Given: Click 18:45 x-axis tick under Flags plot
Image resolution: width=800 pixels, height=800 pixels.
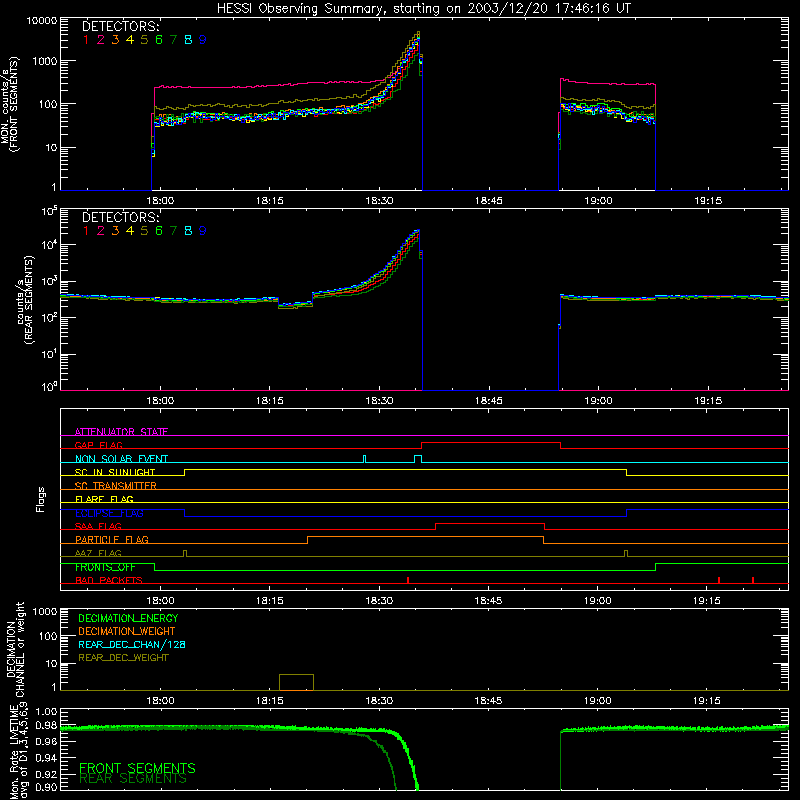Looking at the screenshot, I should click(x=488, y=601).
